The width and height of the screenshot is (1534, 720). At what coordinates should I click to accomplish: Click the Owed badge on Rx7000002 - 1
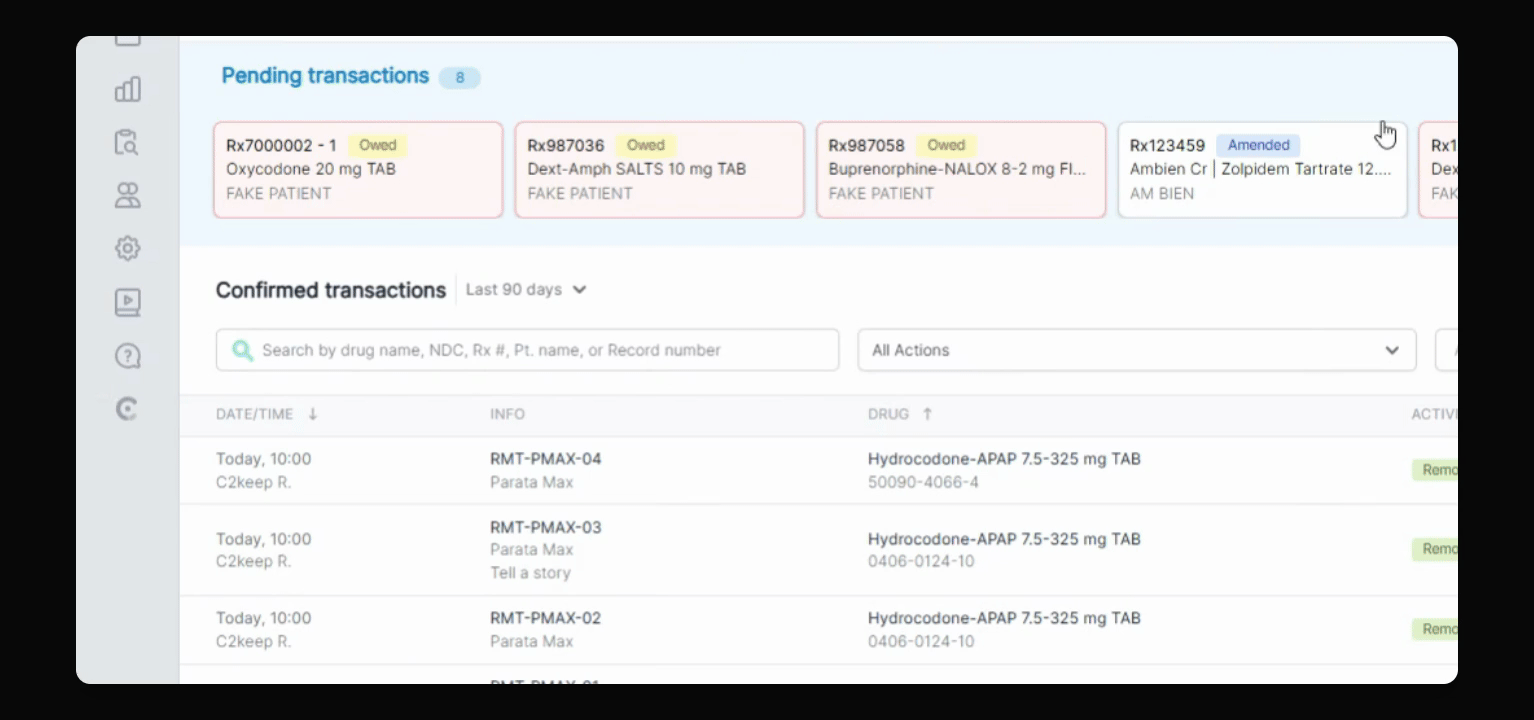(x=378, y=145)
